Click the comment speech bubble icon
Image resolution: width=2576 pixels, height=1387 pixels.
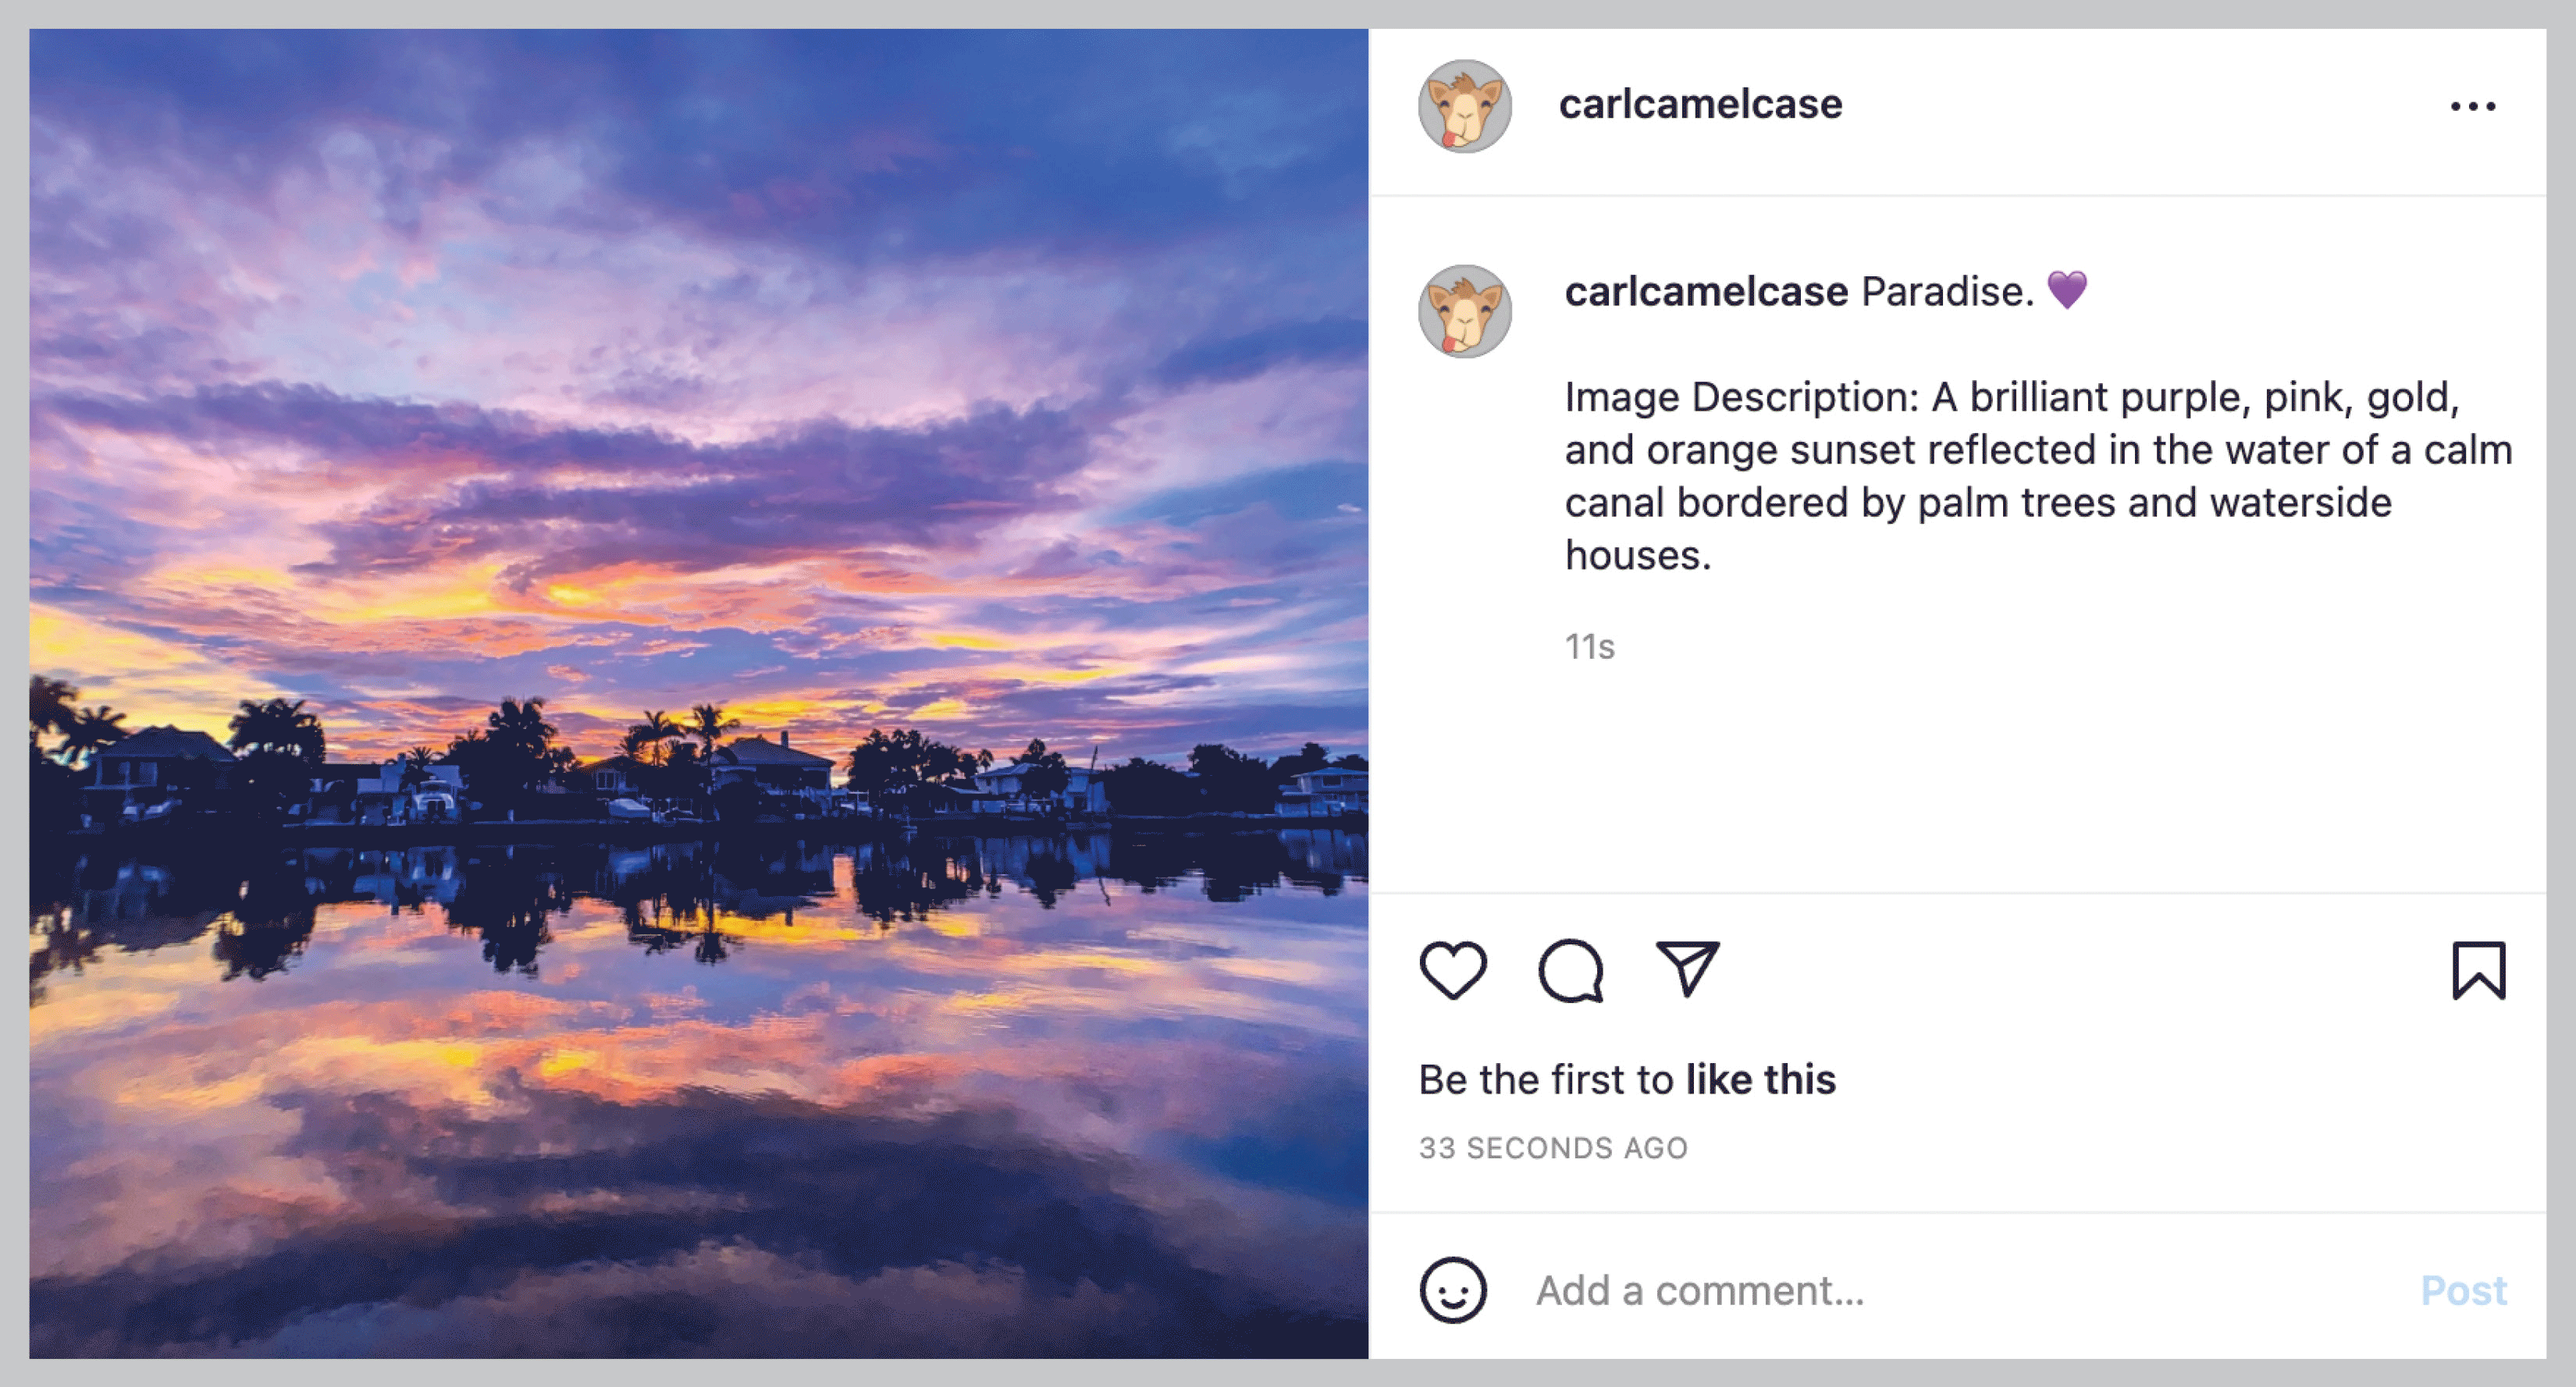[1571, 970]
